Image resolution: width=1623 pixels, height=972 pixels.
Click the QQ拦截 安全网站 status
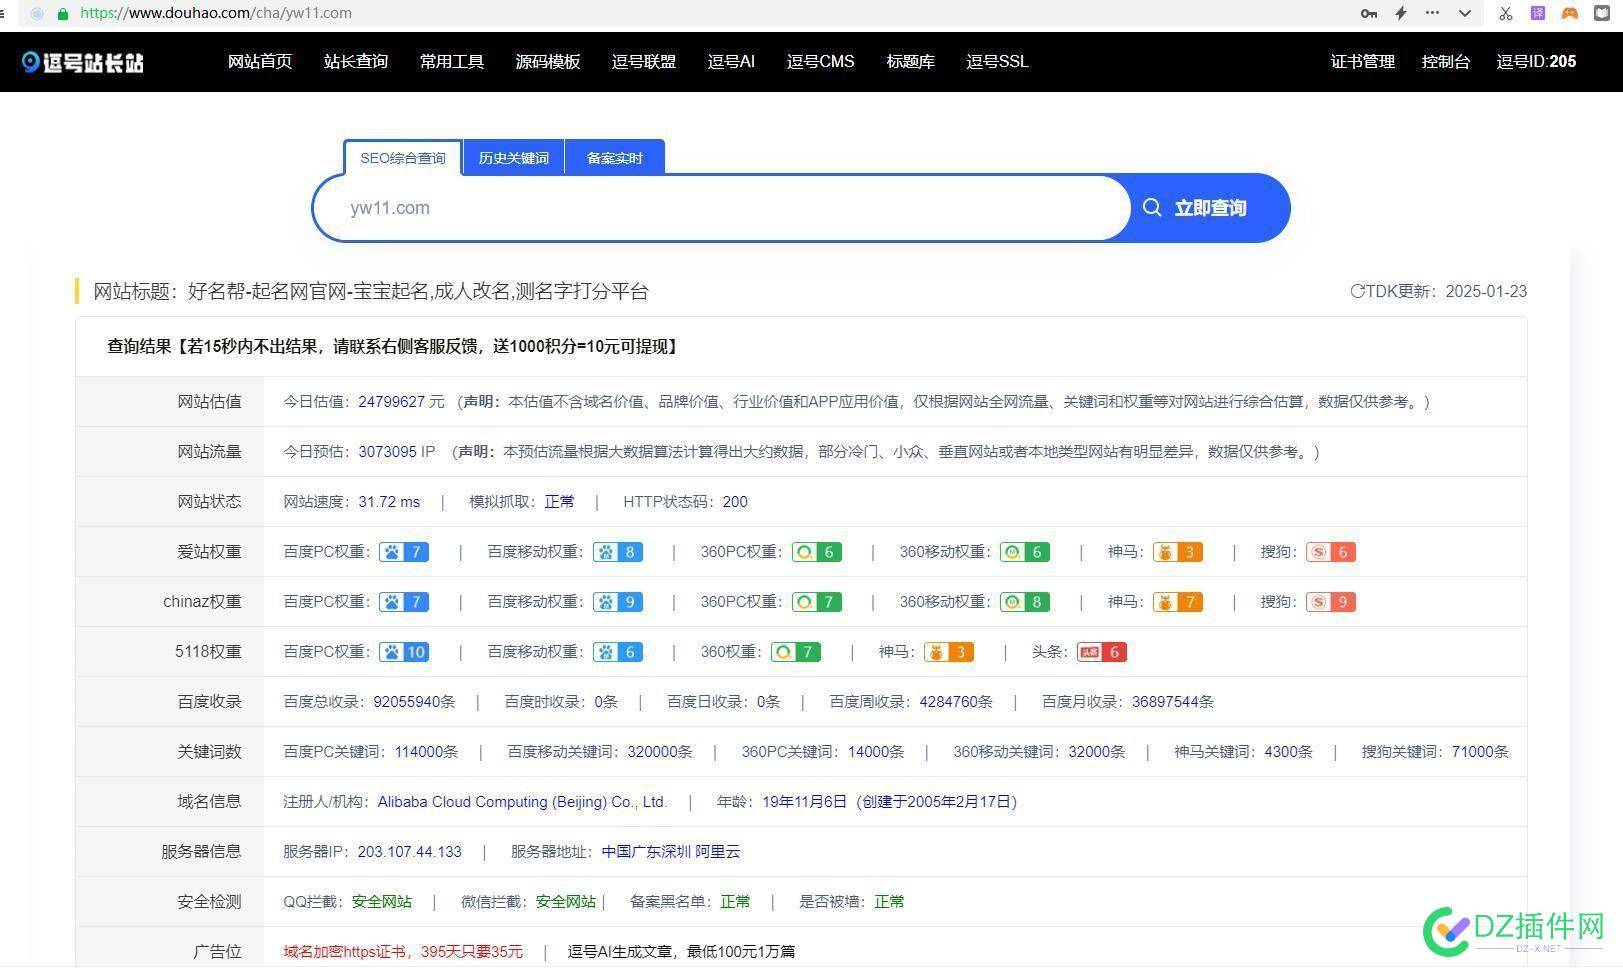382,902
